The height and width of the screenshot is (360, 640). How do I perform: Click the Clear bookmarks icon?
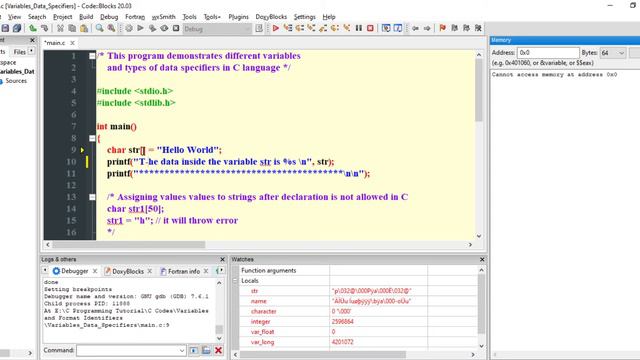click(x=478, y=28)
